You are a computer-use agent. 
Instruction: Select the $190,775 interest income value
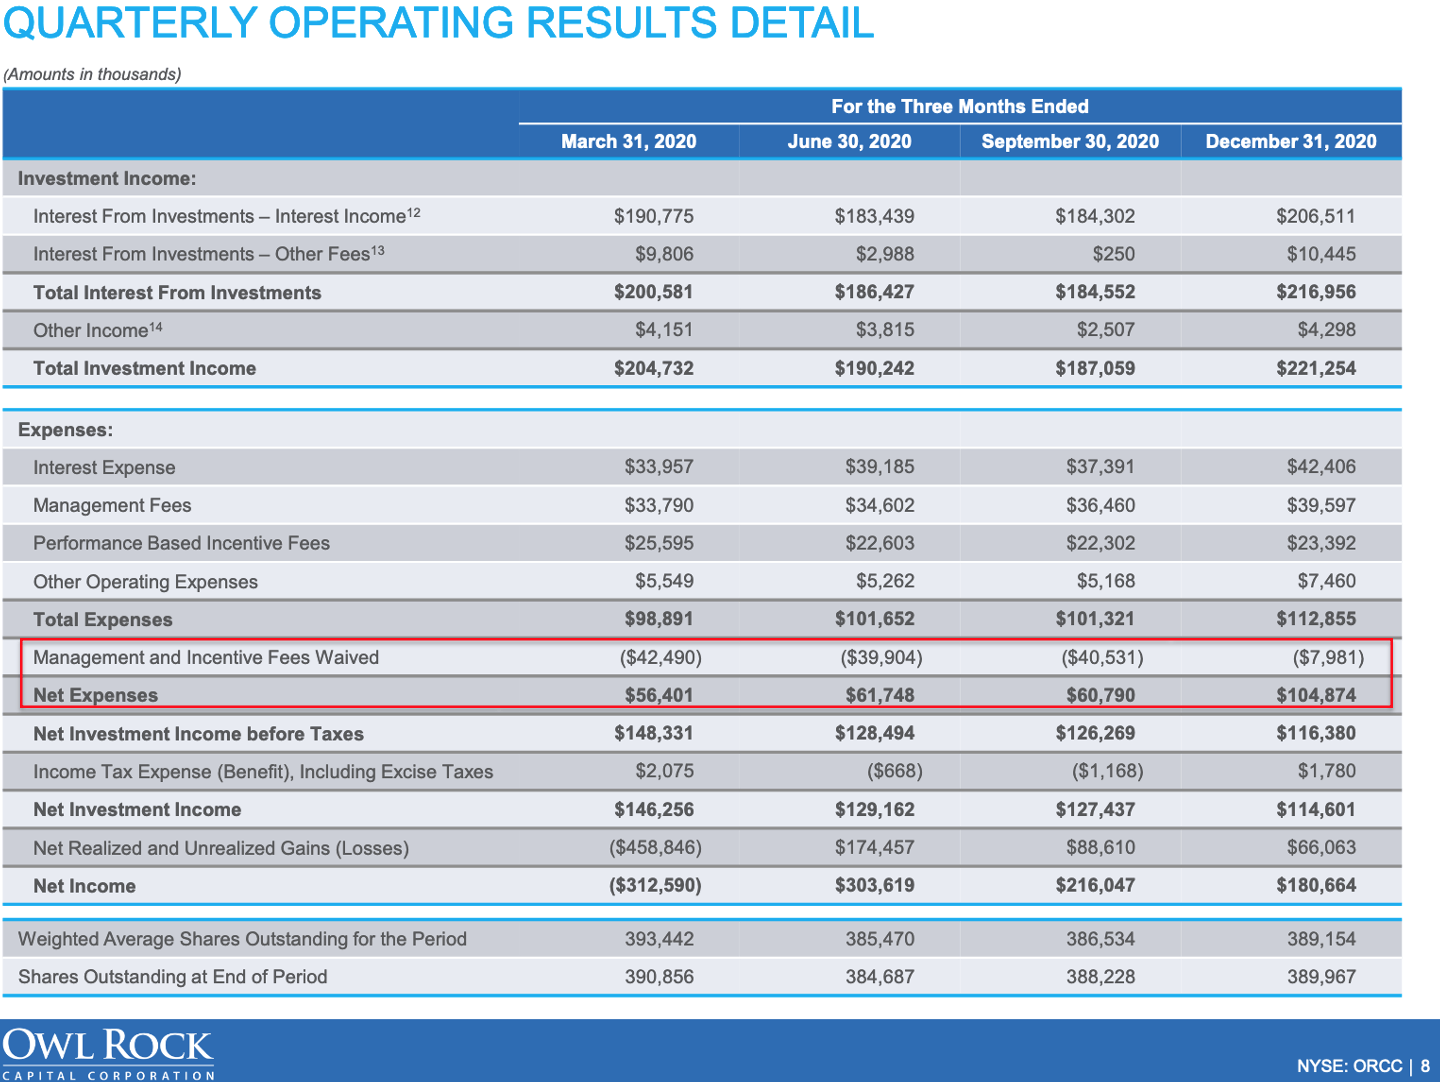[654, 216]
